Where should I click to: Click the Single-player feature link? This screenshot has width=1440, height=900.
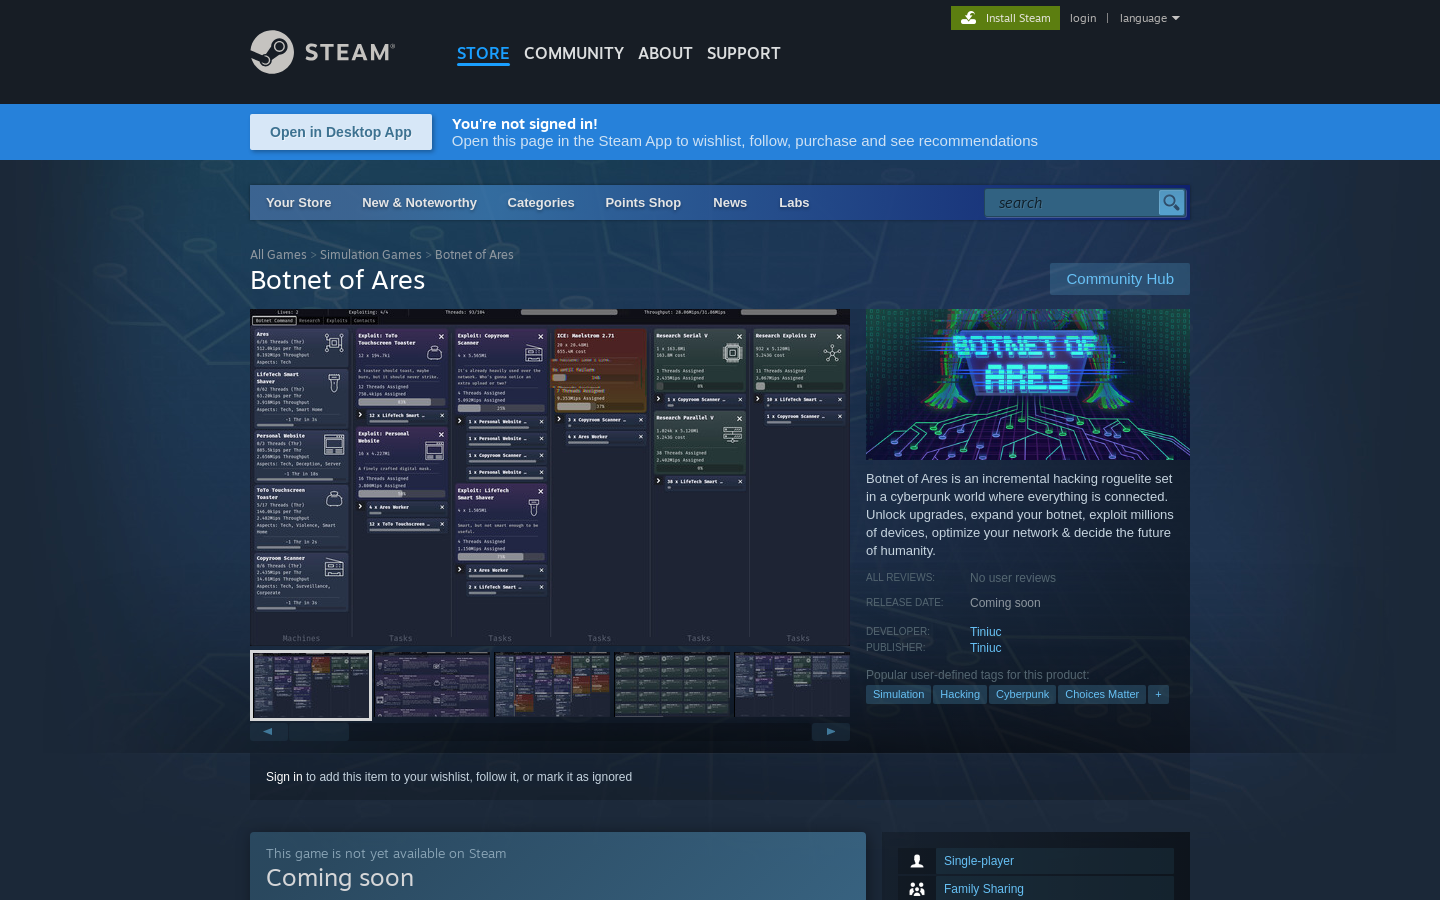coord(979,861)
